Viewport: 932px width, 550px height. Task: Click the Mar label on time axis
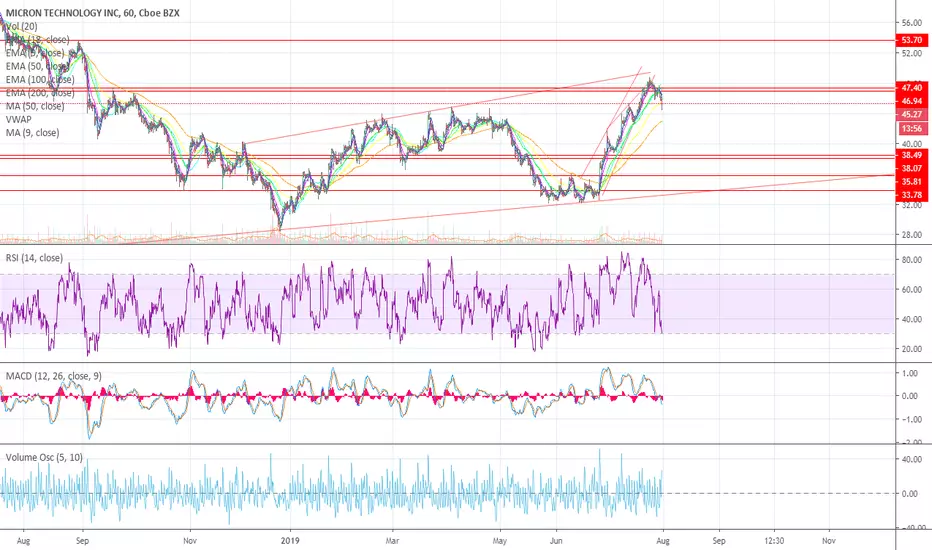click(392, 541)
